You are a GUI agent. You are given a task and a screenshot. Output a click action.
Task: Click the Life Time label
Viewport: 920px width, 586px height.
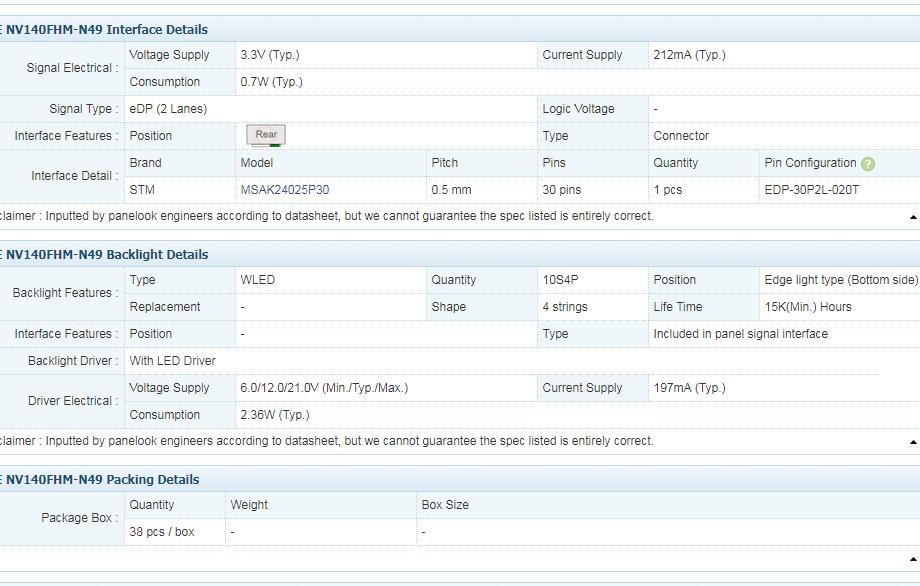tap(678, 307)
